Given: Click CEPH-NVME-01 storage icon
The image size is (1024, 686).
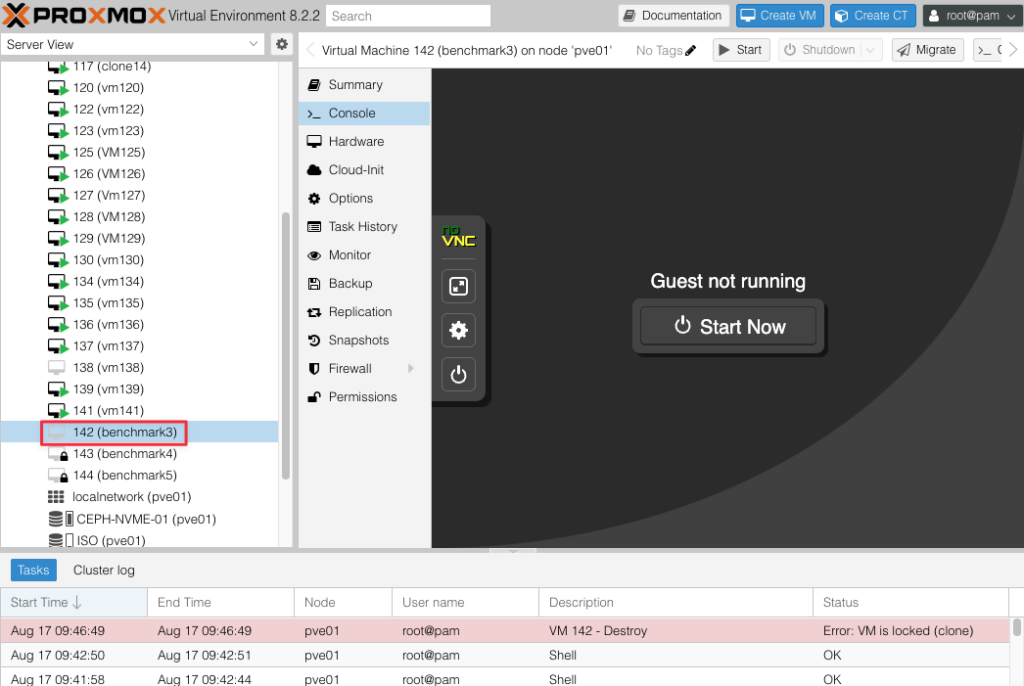Looking at the screenshot, I should [x=61, y=519].
